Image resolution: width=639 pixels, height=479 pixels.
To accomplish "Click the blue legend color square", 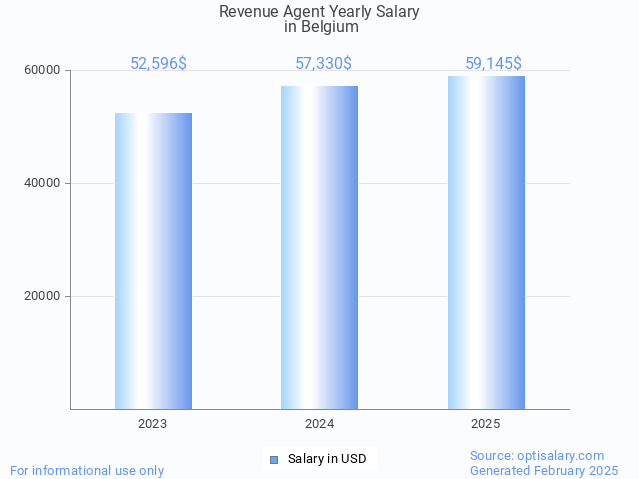I will (x=274, y=459).
